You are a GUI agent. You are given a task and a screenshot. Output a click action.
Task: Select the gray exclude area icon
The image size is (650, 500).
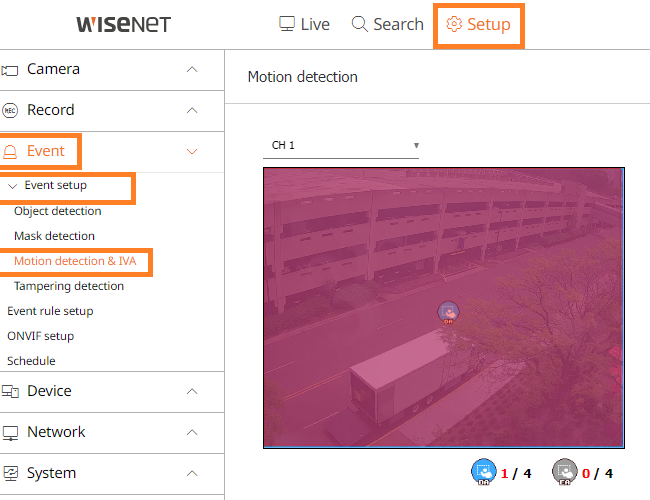coord(565,472)
